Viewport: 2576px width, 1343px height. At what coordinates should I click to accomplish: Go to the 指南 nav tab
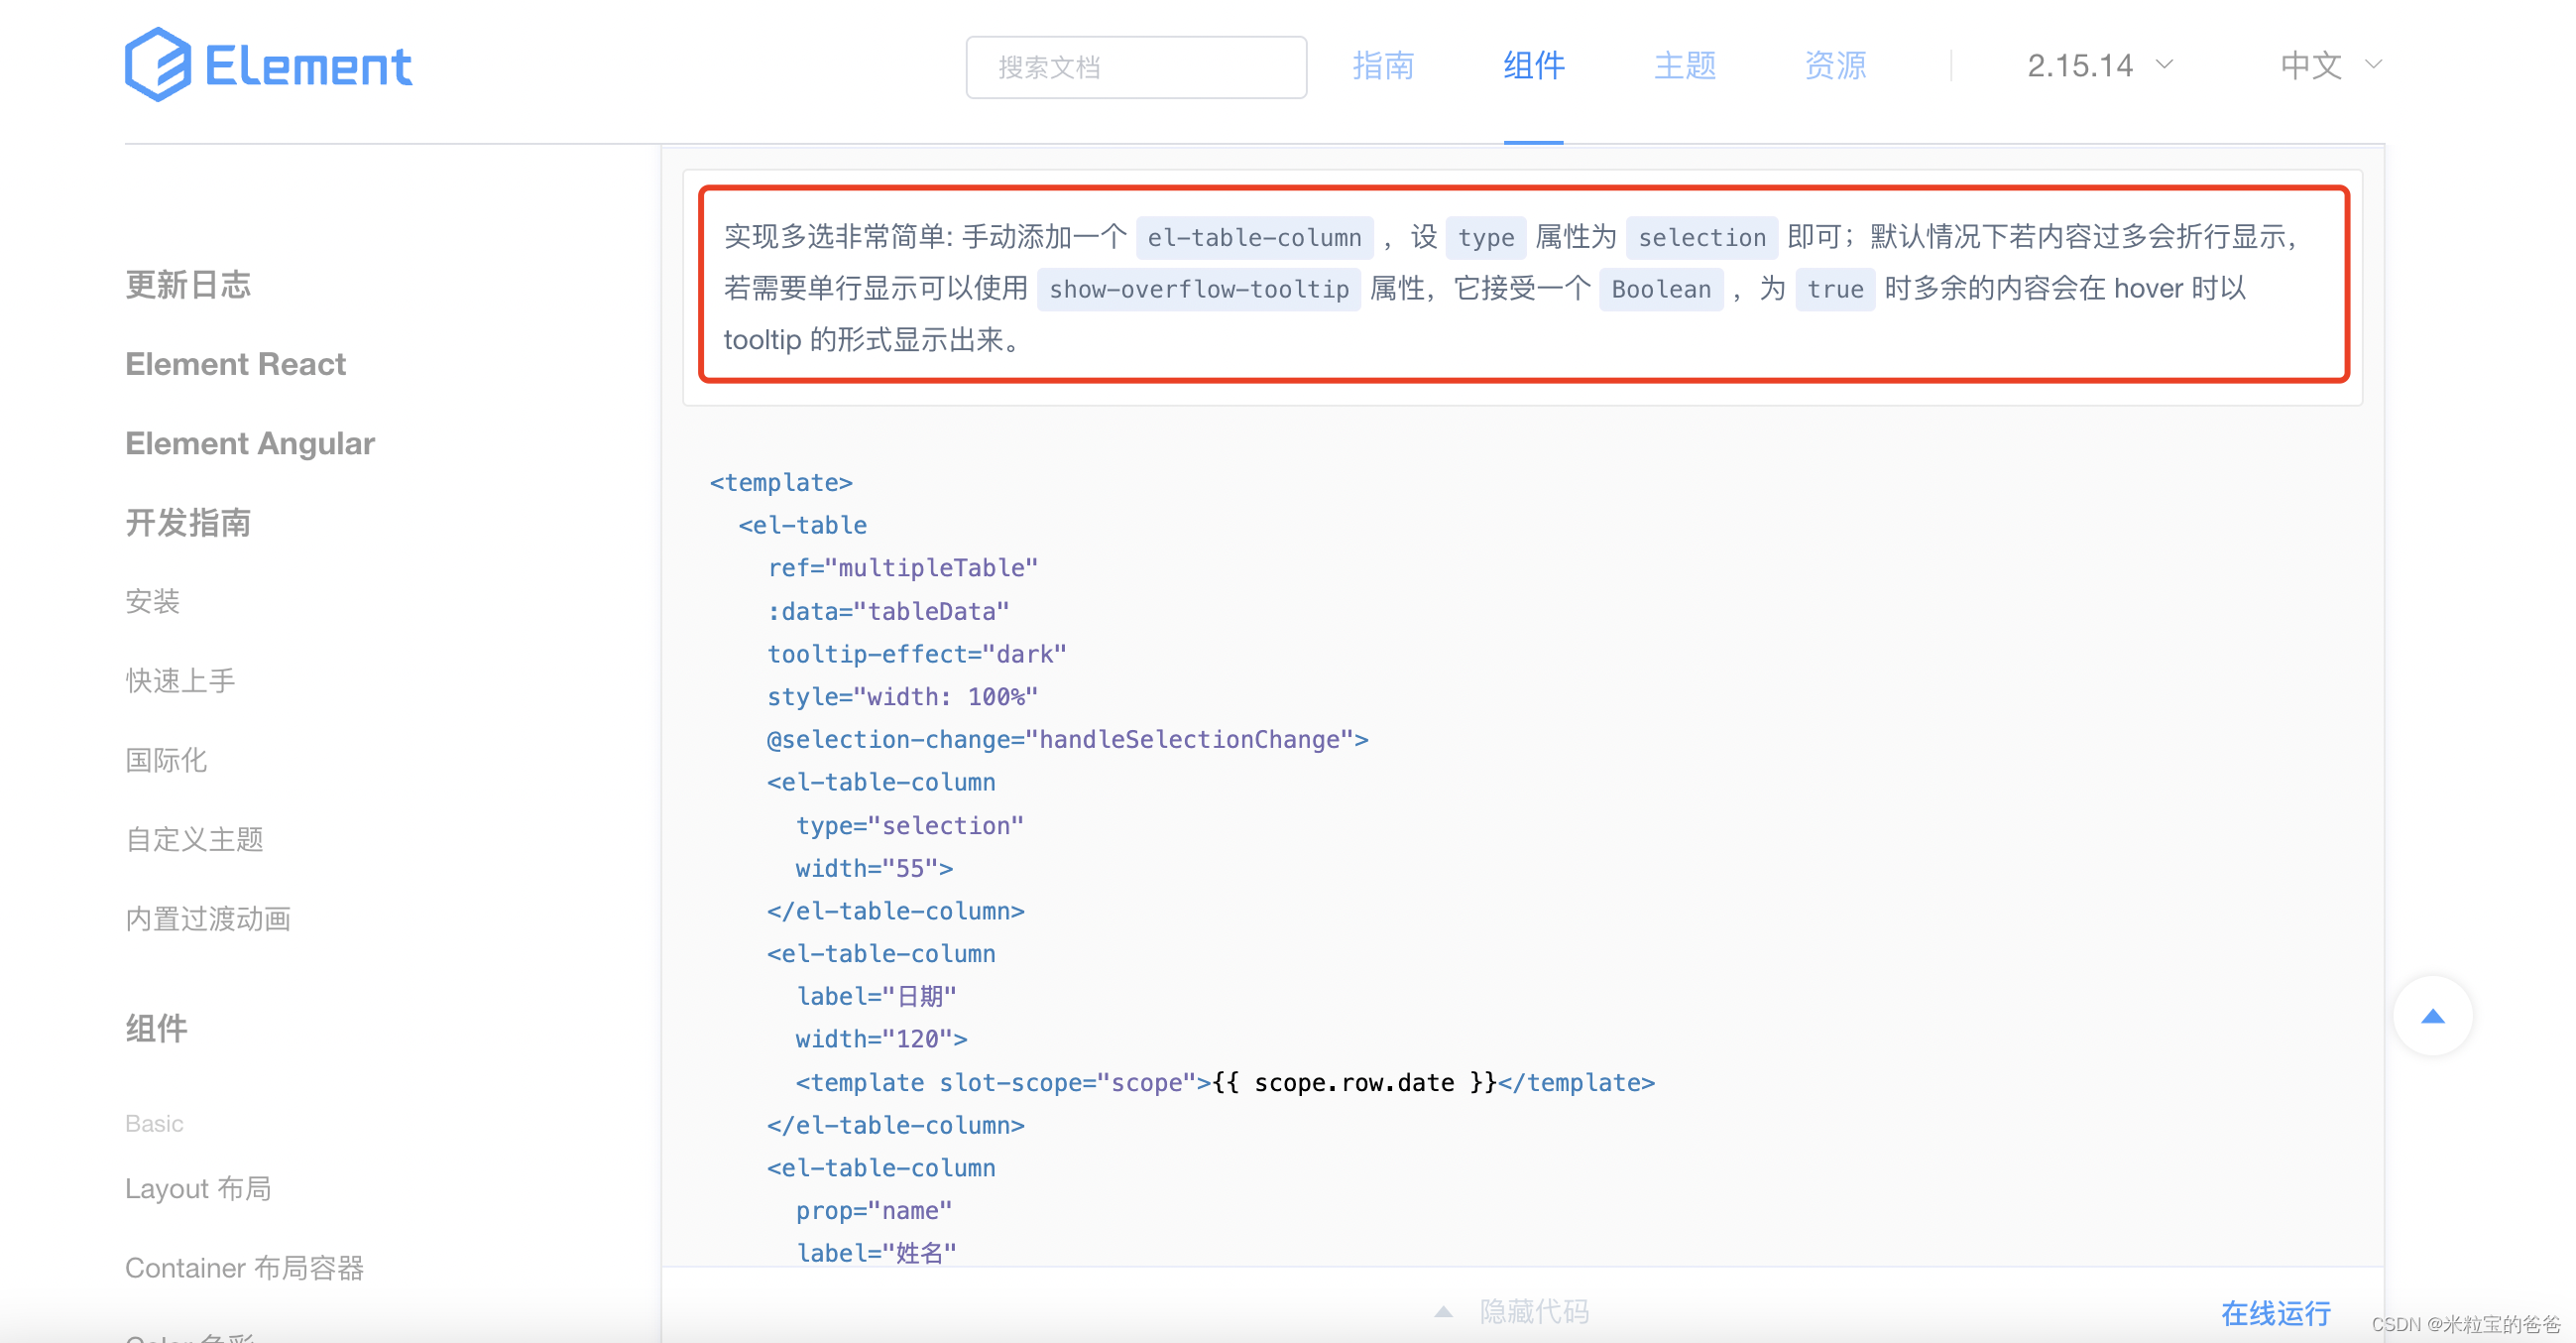[x=1383, y=66]
